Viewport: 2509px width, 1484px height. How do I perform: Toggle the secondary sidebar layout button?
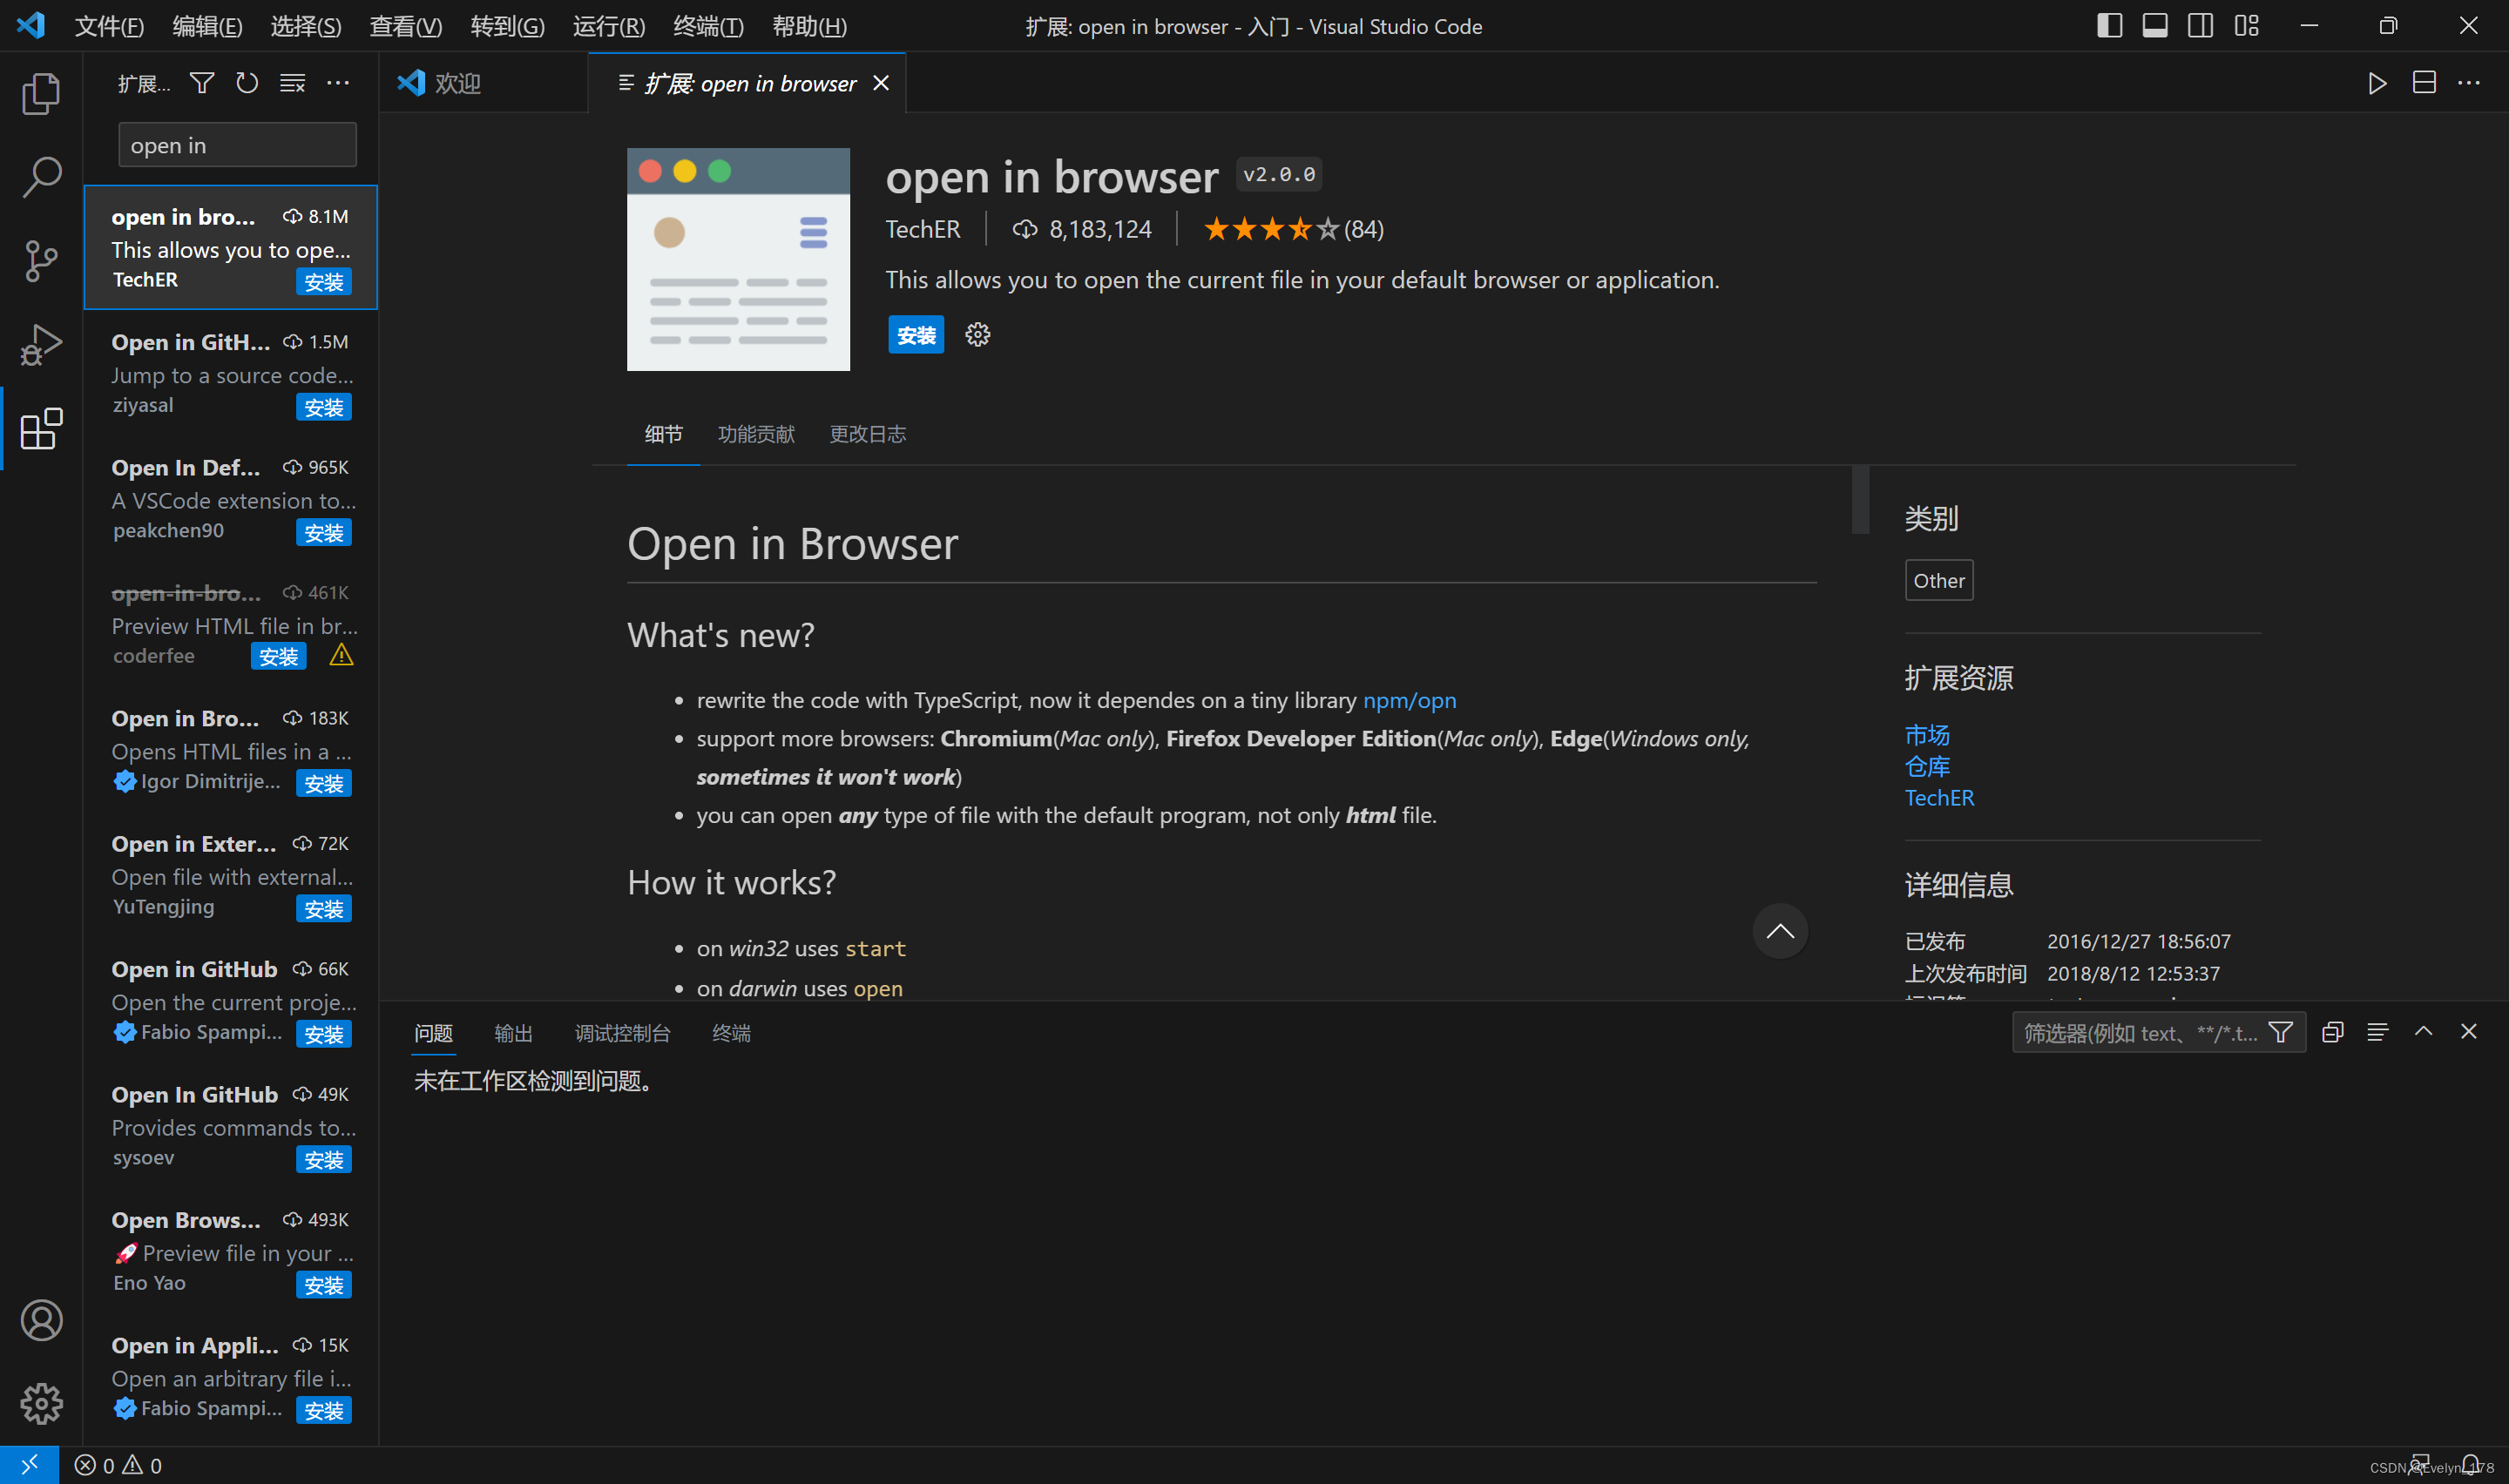(x=2200, y=26)
